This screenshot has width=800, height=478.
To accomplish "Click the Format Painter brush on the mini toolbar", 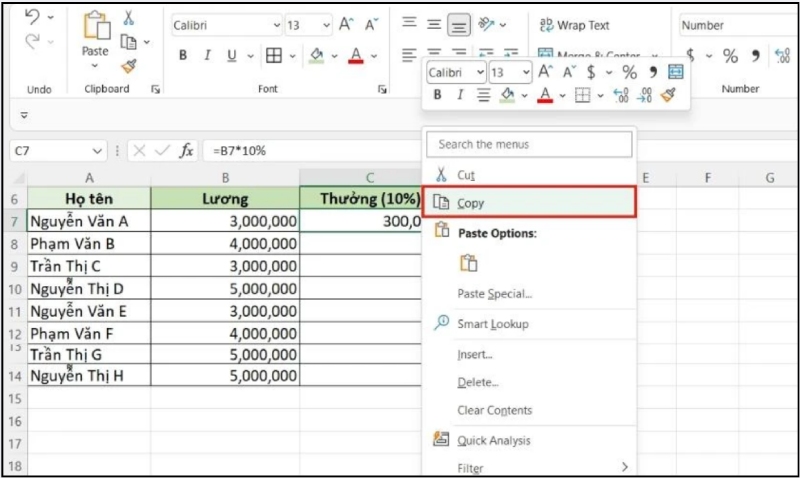I will point(668,95).
